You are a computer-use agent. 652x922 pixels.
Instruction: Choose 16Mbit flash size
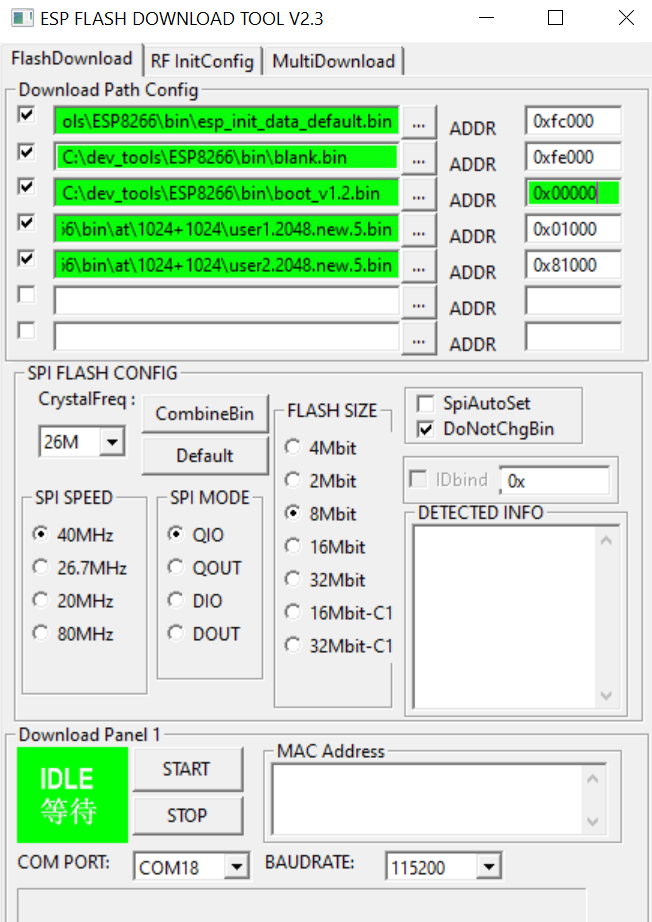(325, 546)
